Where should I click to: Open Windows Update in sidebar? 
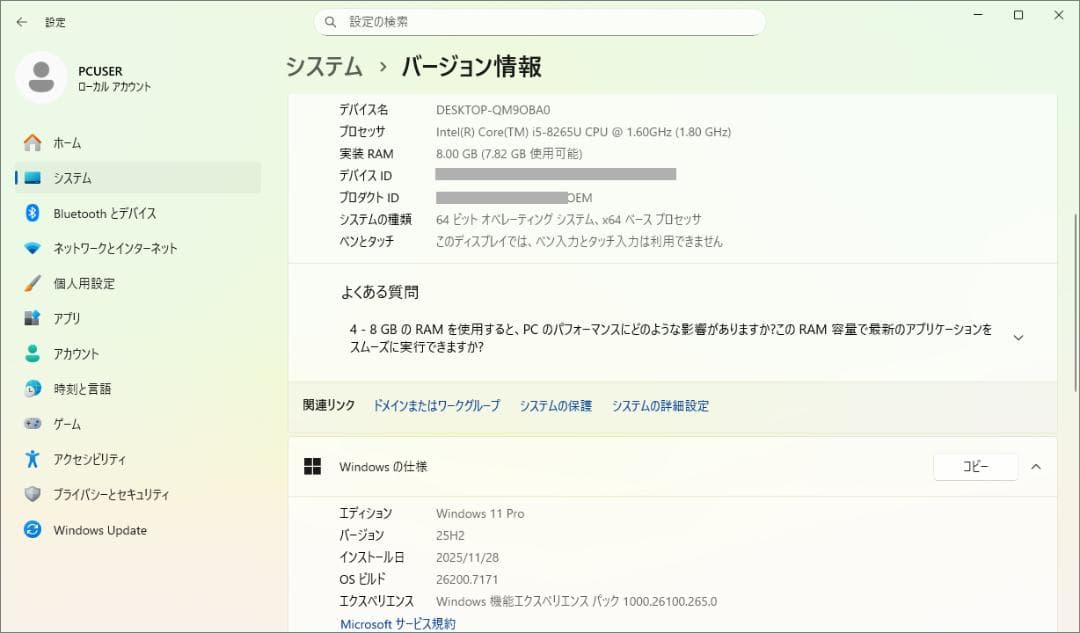pyautogui.click(x=100, y=530)
